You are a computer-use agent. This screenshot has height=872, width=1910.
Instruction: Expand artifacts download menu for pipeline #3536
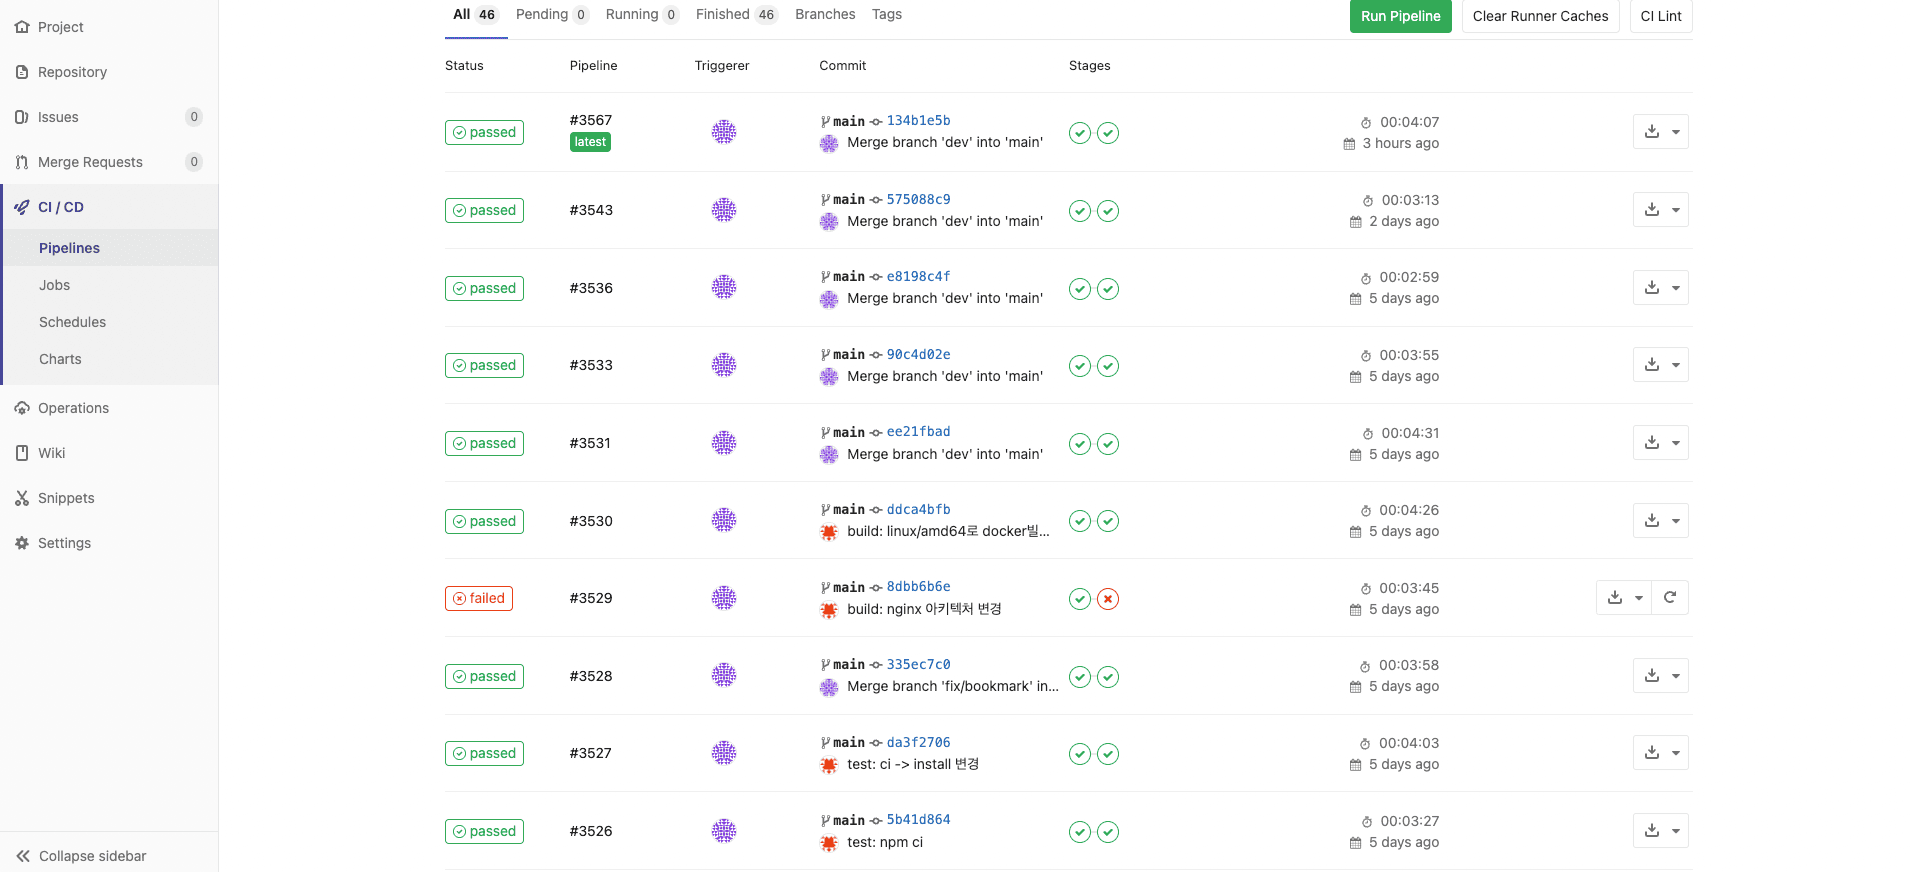click(1660, 288)
